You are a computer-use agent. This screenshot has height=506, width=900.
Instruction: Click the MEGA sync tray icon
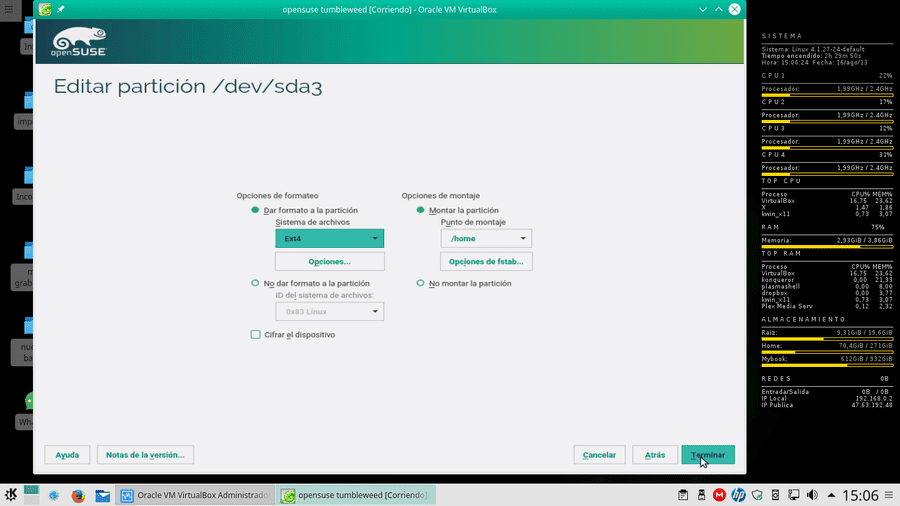pyautogui.click(x=719, y=495)
